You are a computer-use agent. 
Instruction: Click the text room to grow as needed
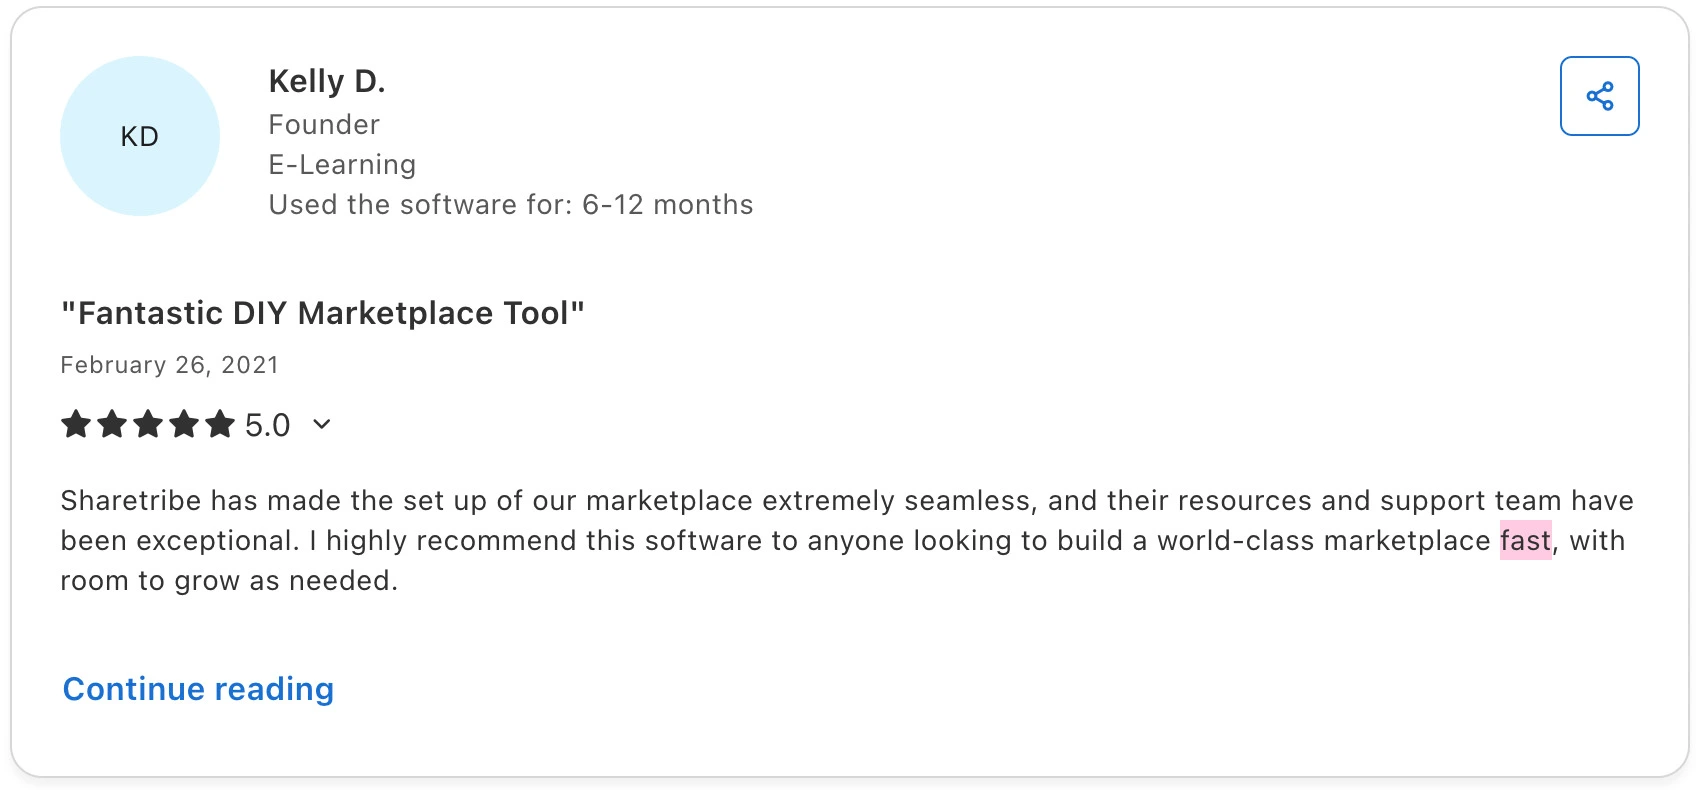229,580
